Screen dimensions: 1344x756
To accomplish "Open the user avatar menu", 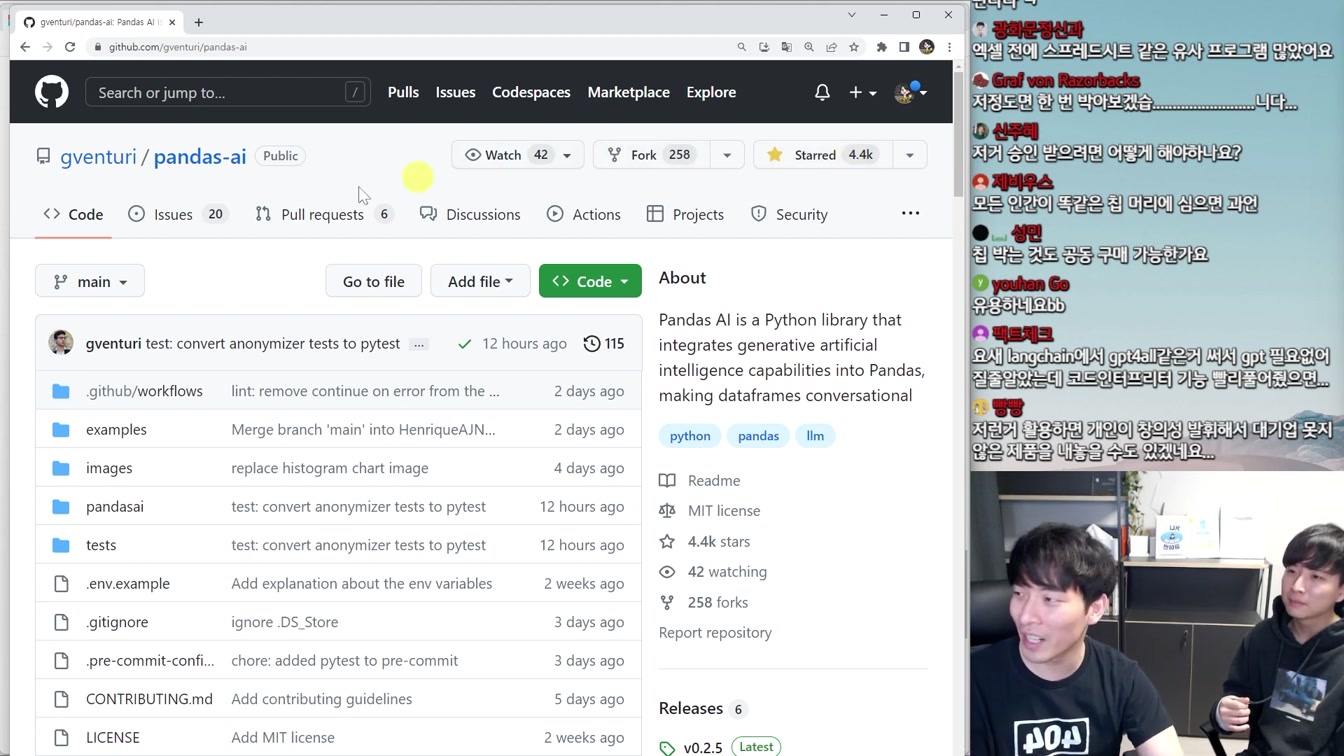I will [x=910, y=92].
